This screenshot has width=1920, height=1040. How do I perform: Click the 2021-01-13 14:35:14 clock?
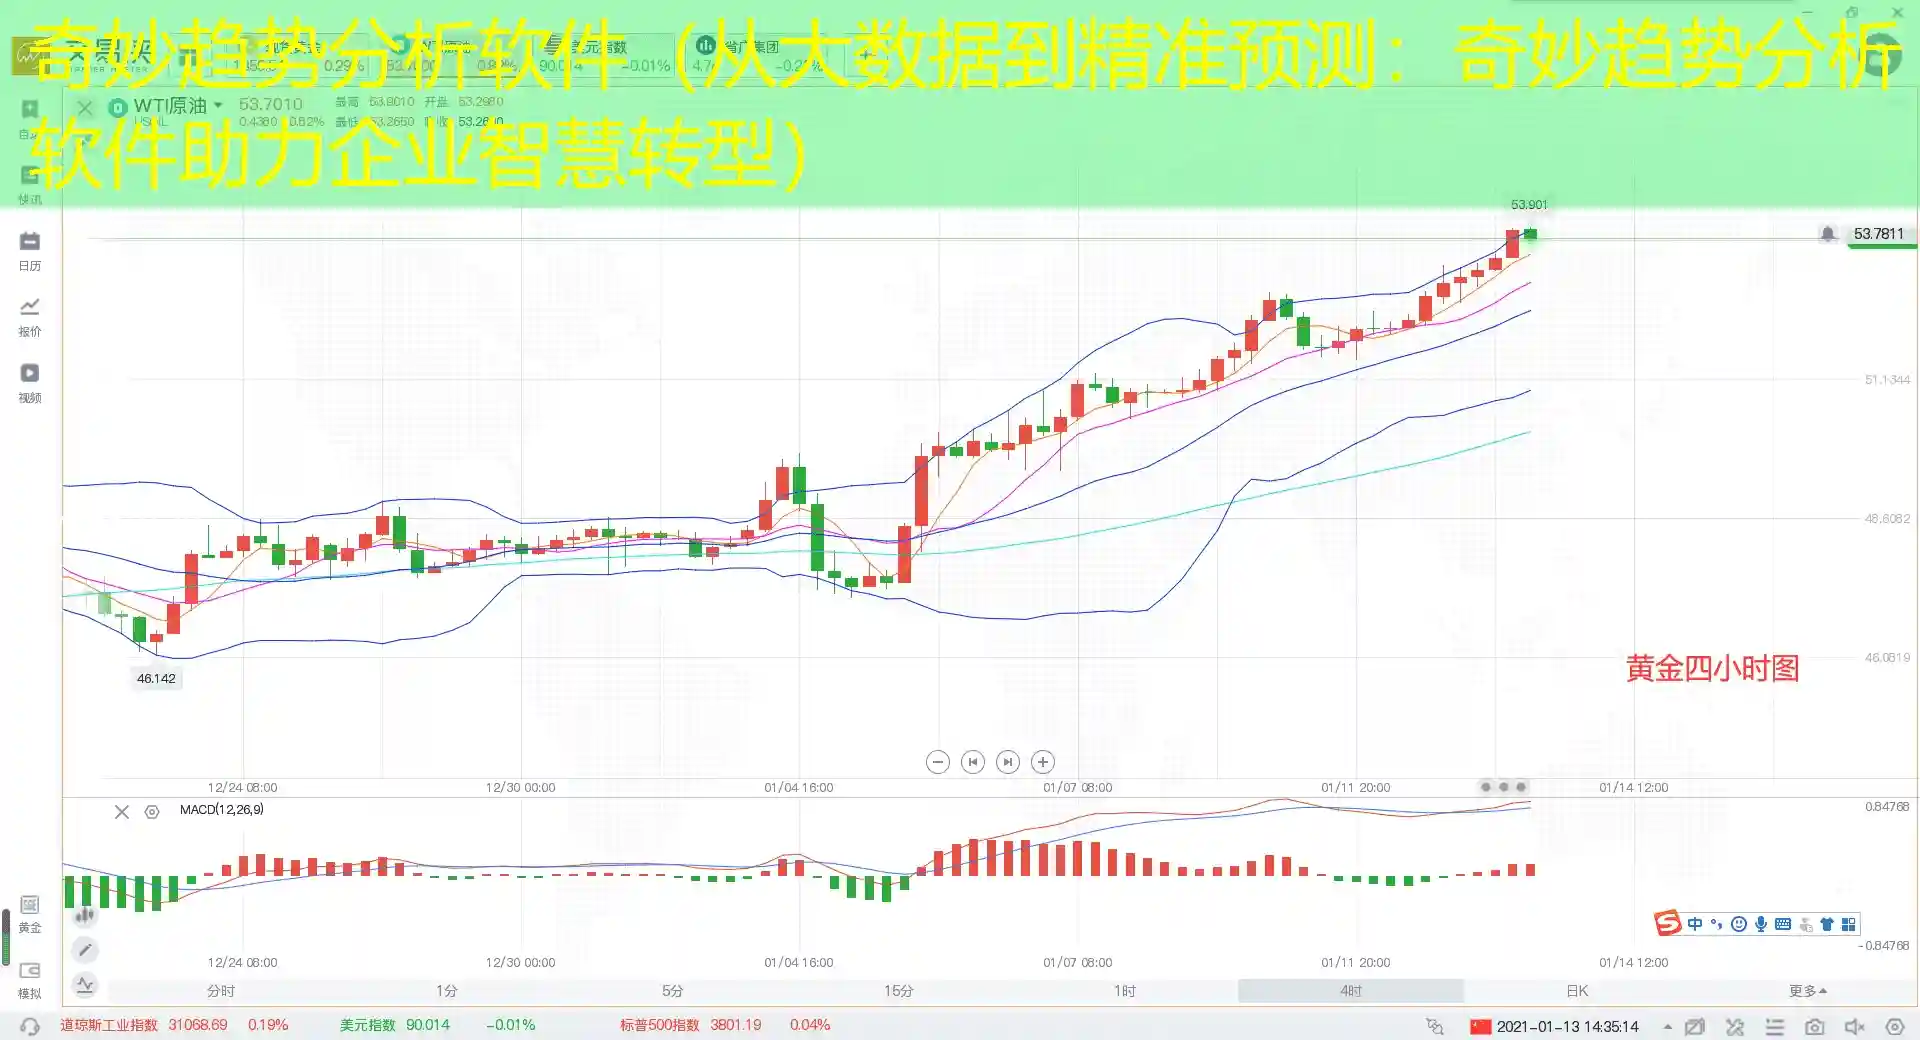click(x=1567, y=1027)
